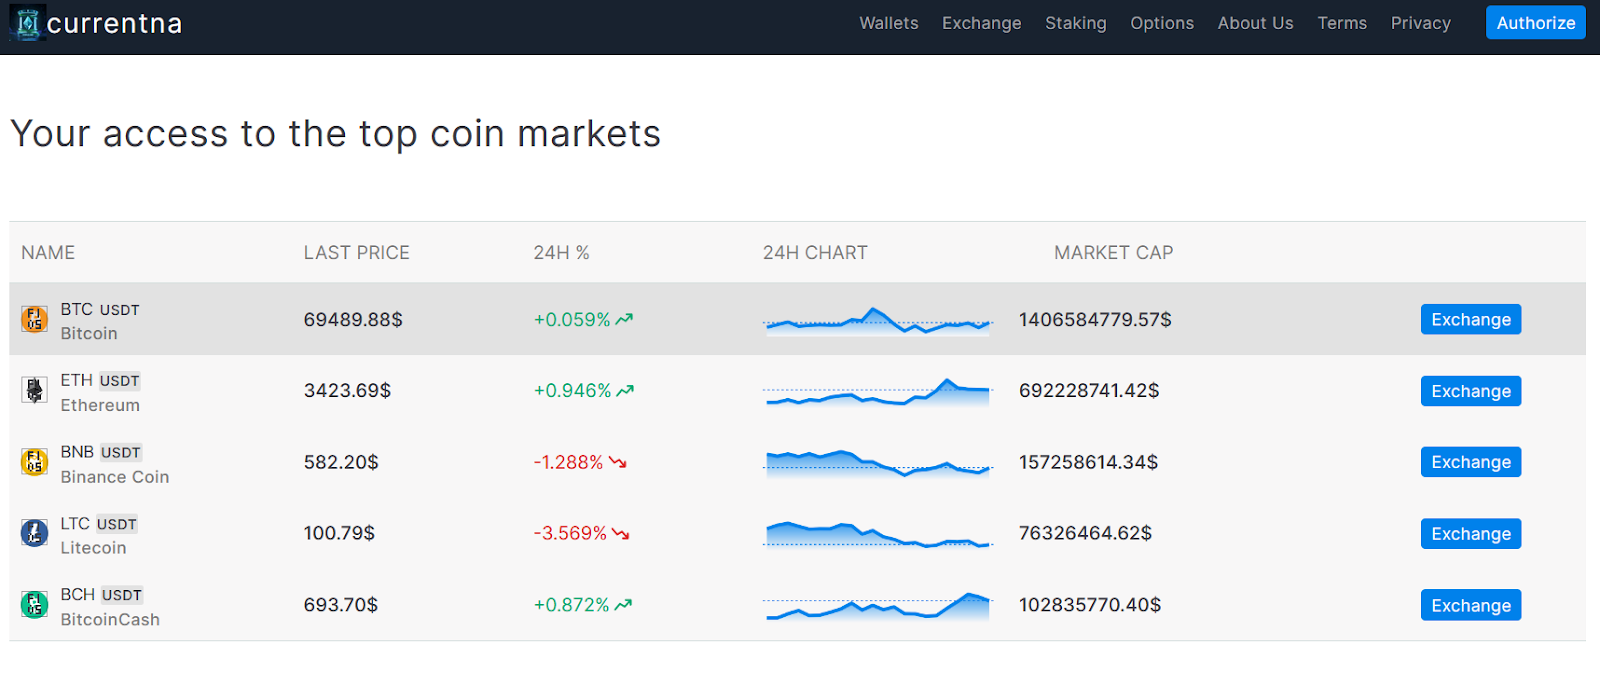
Task: Click the 24H CHART column header
Action: click(x=815, y=253)
